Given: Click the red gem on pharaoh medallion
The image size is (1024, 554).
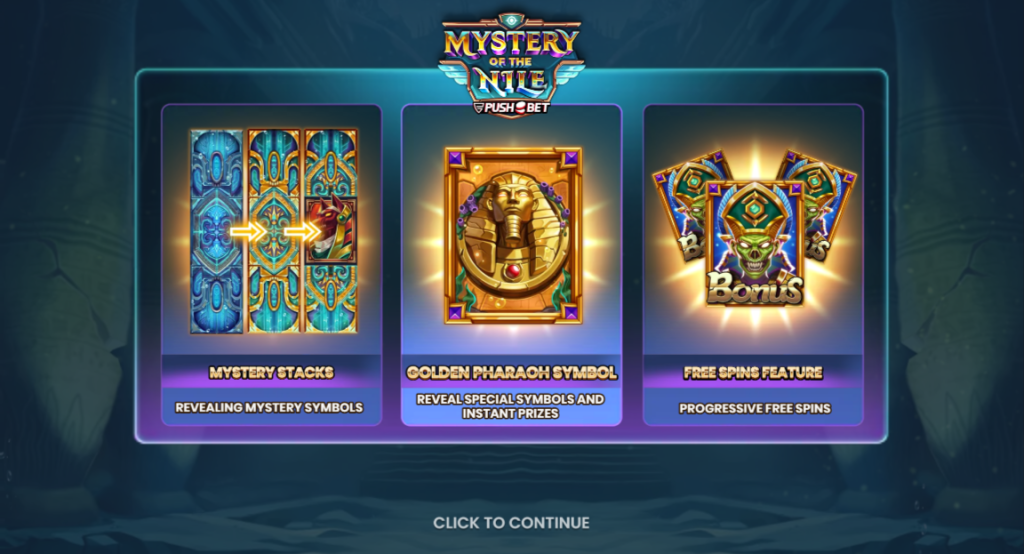Looking at the screenshot, I should pos(511,270).
